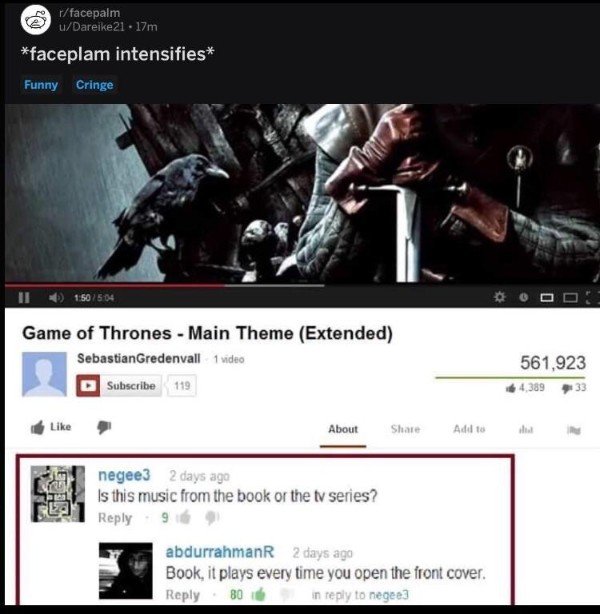Reply to negee3's comment
600x614 pixels.
pyautogui.click(x=115, y=518)
